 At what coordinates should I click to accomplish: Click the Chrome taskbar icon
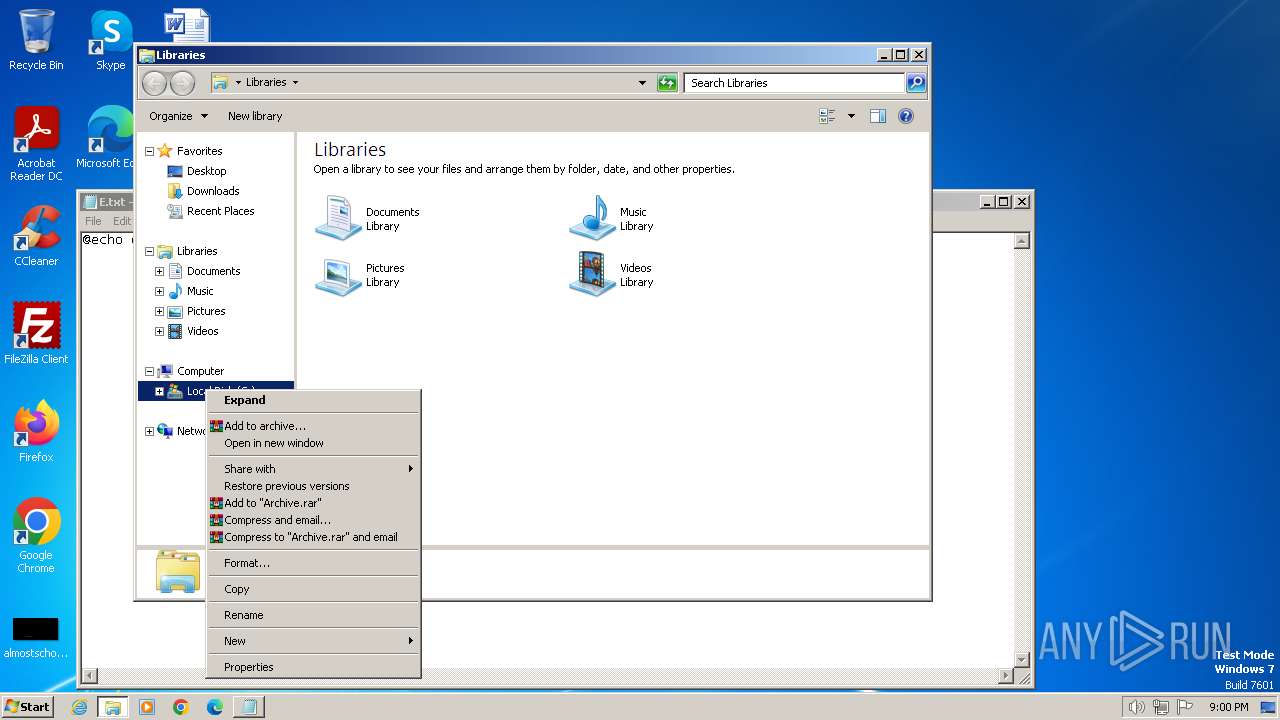[x=181, y=707]
